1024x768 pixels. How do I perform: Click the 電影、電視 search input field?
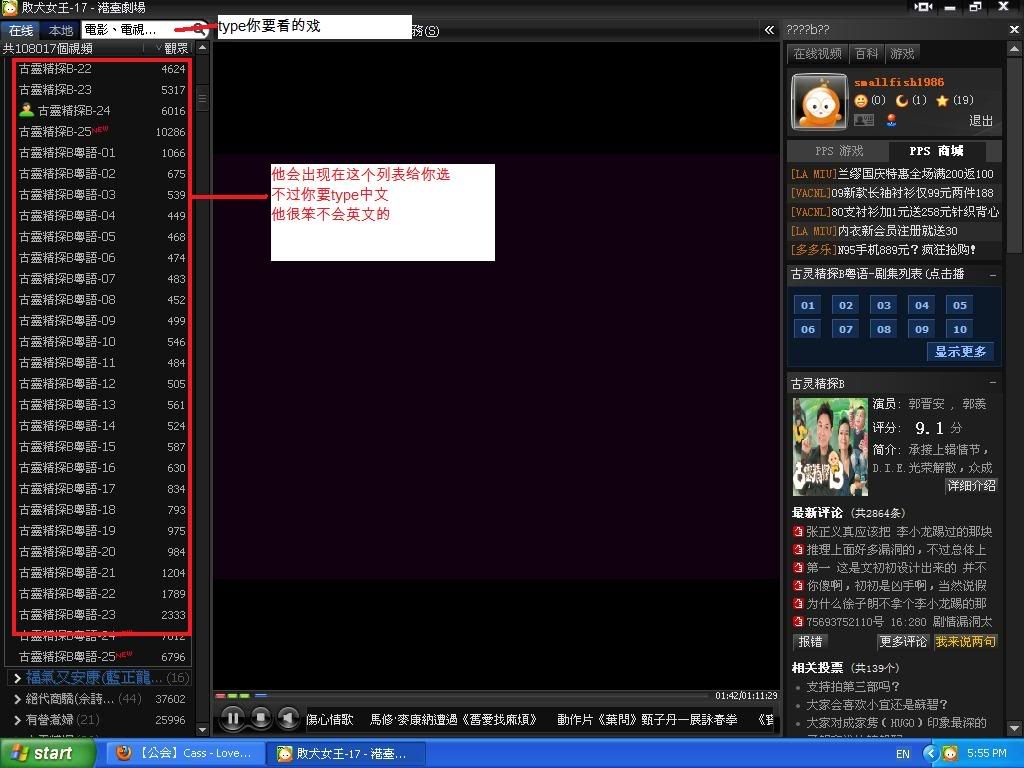click(x=136, y=30)
